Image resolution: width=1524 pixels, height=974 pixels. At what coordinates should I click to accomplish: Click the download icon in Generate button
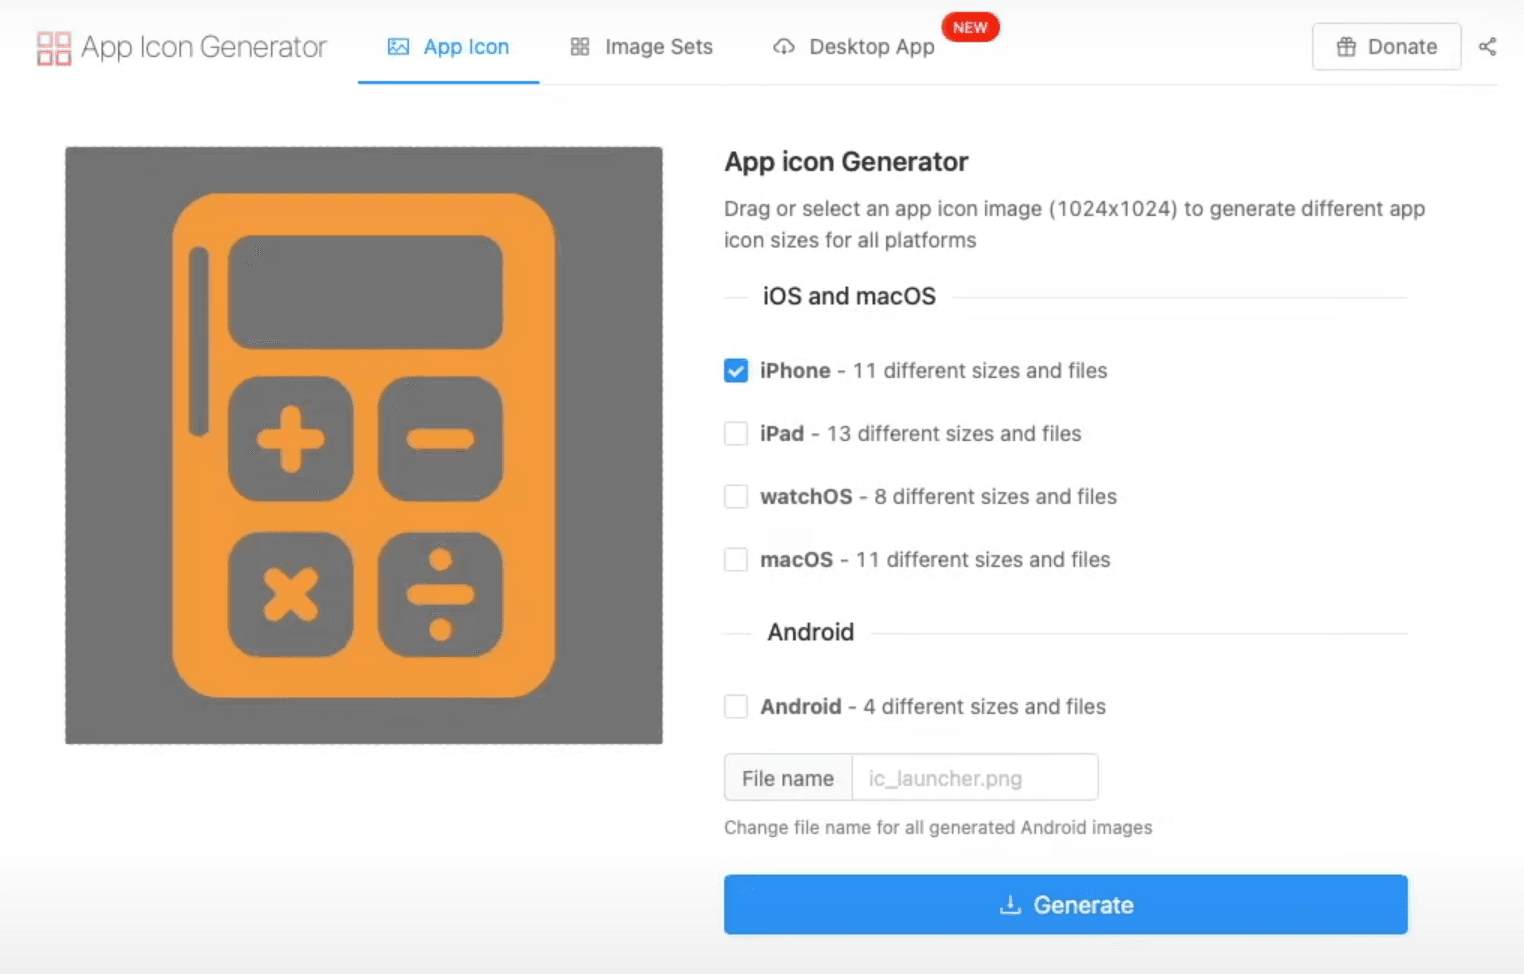(x=1010, y=905)
